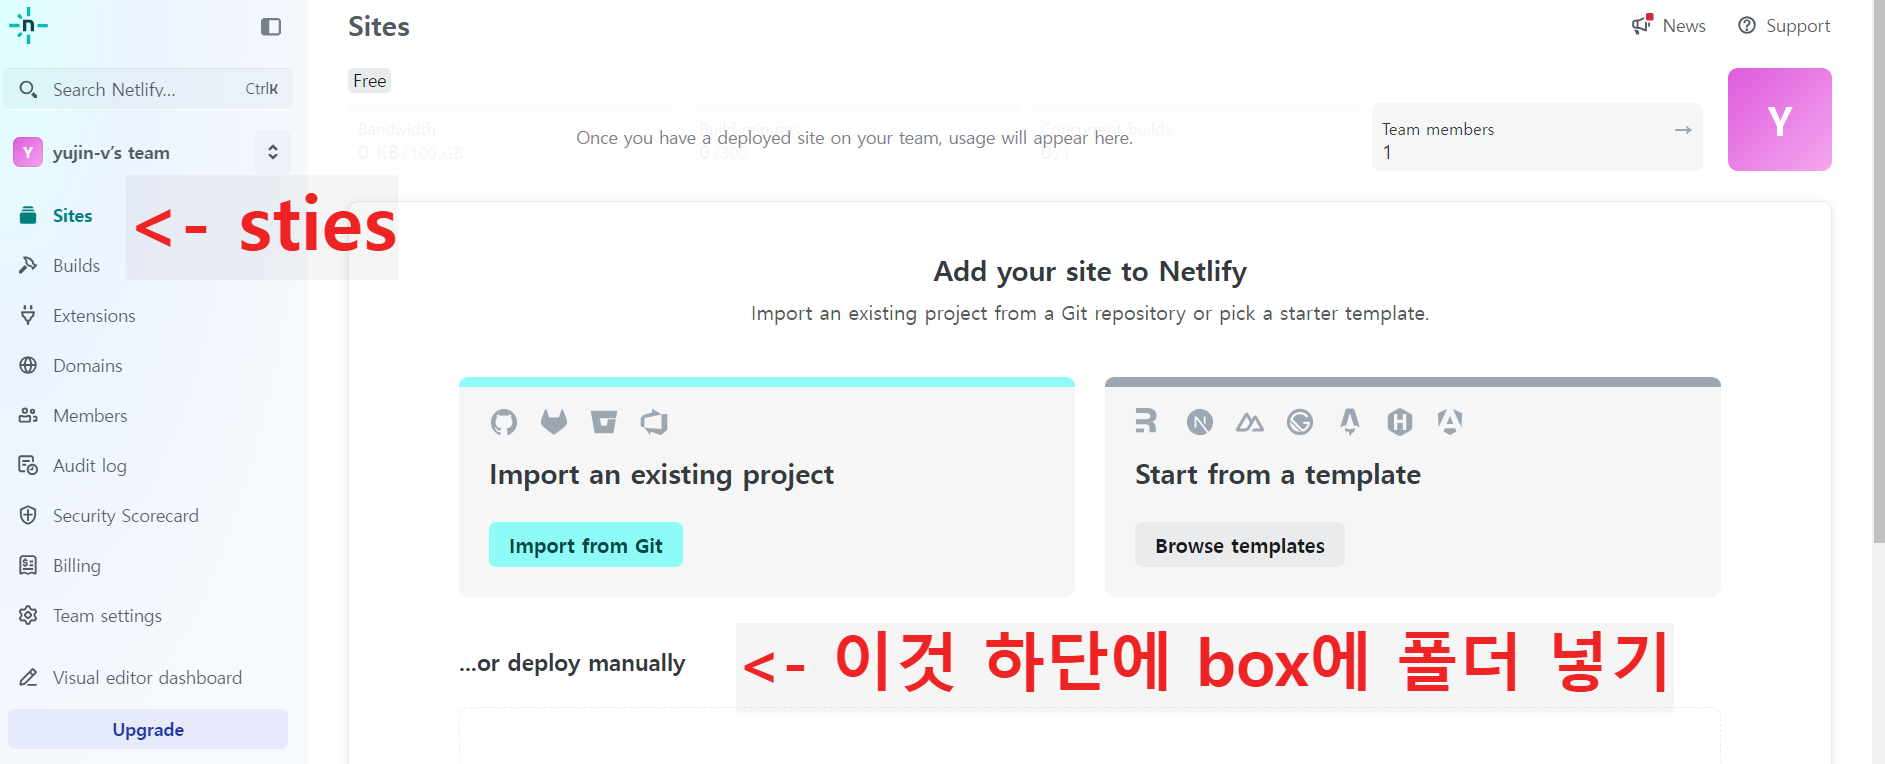The height and width of the screenshot is (764, 1885).
Task: Click the GitHub icon in import card
Action: pyautogui.click(x=504, y=422)
